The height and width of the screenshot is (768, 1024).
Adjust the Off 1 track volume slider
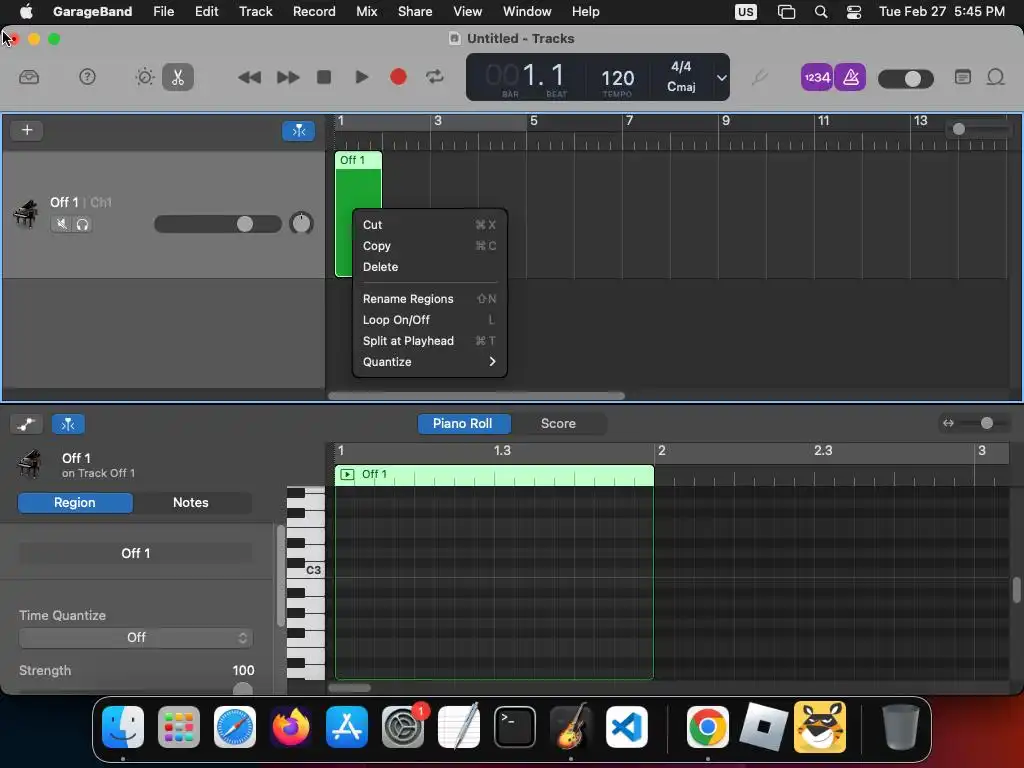point(217,224)
